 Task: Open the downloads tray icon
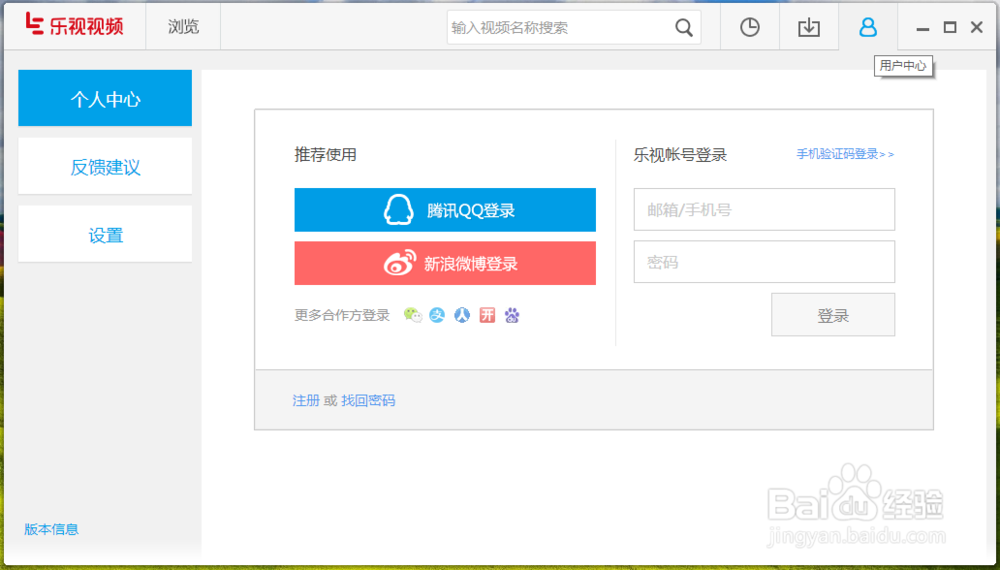[x=809, y=27]
